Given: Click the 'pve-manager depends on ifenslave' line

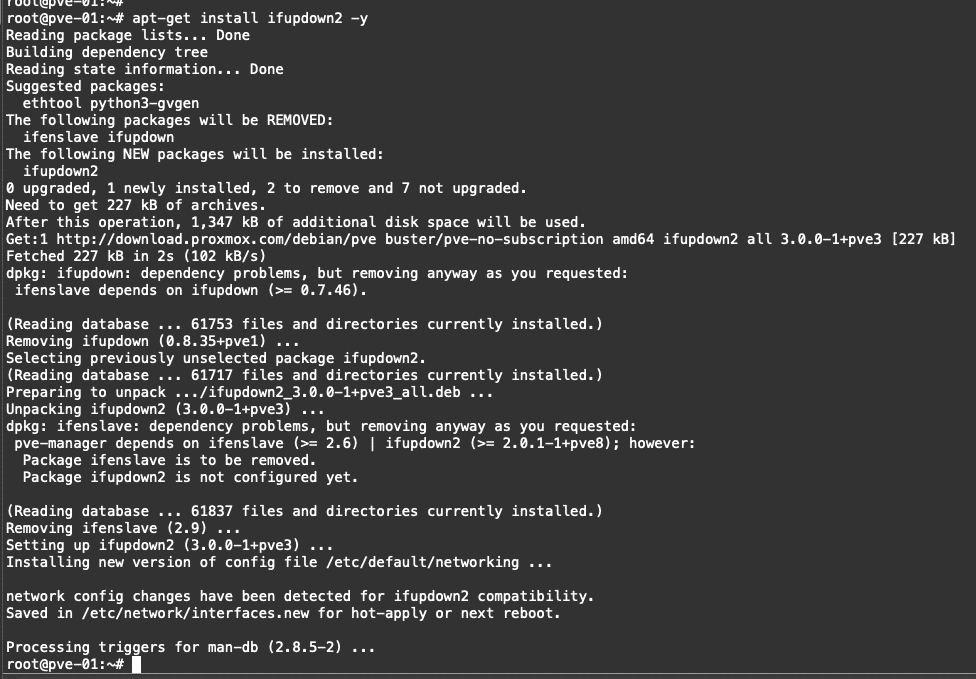Looking at the screenshot, I should (x=355, y=443).
